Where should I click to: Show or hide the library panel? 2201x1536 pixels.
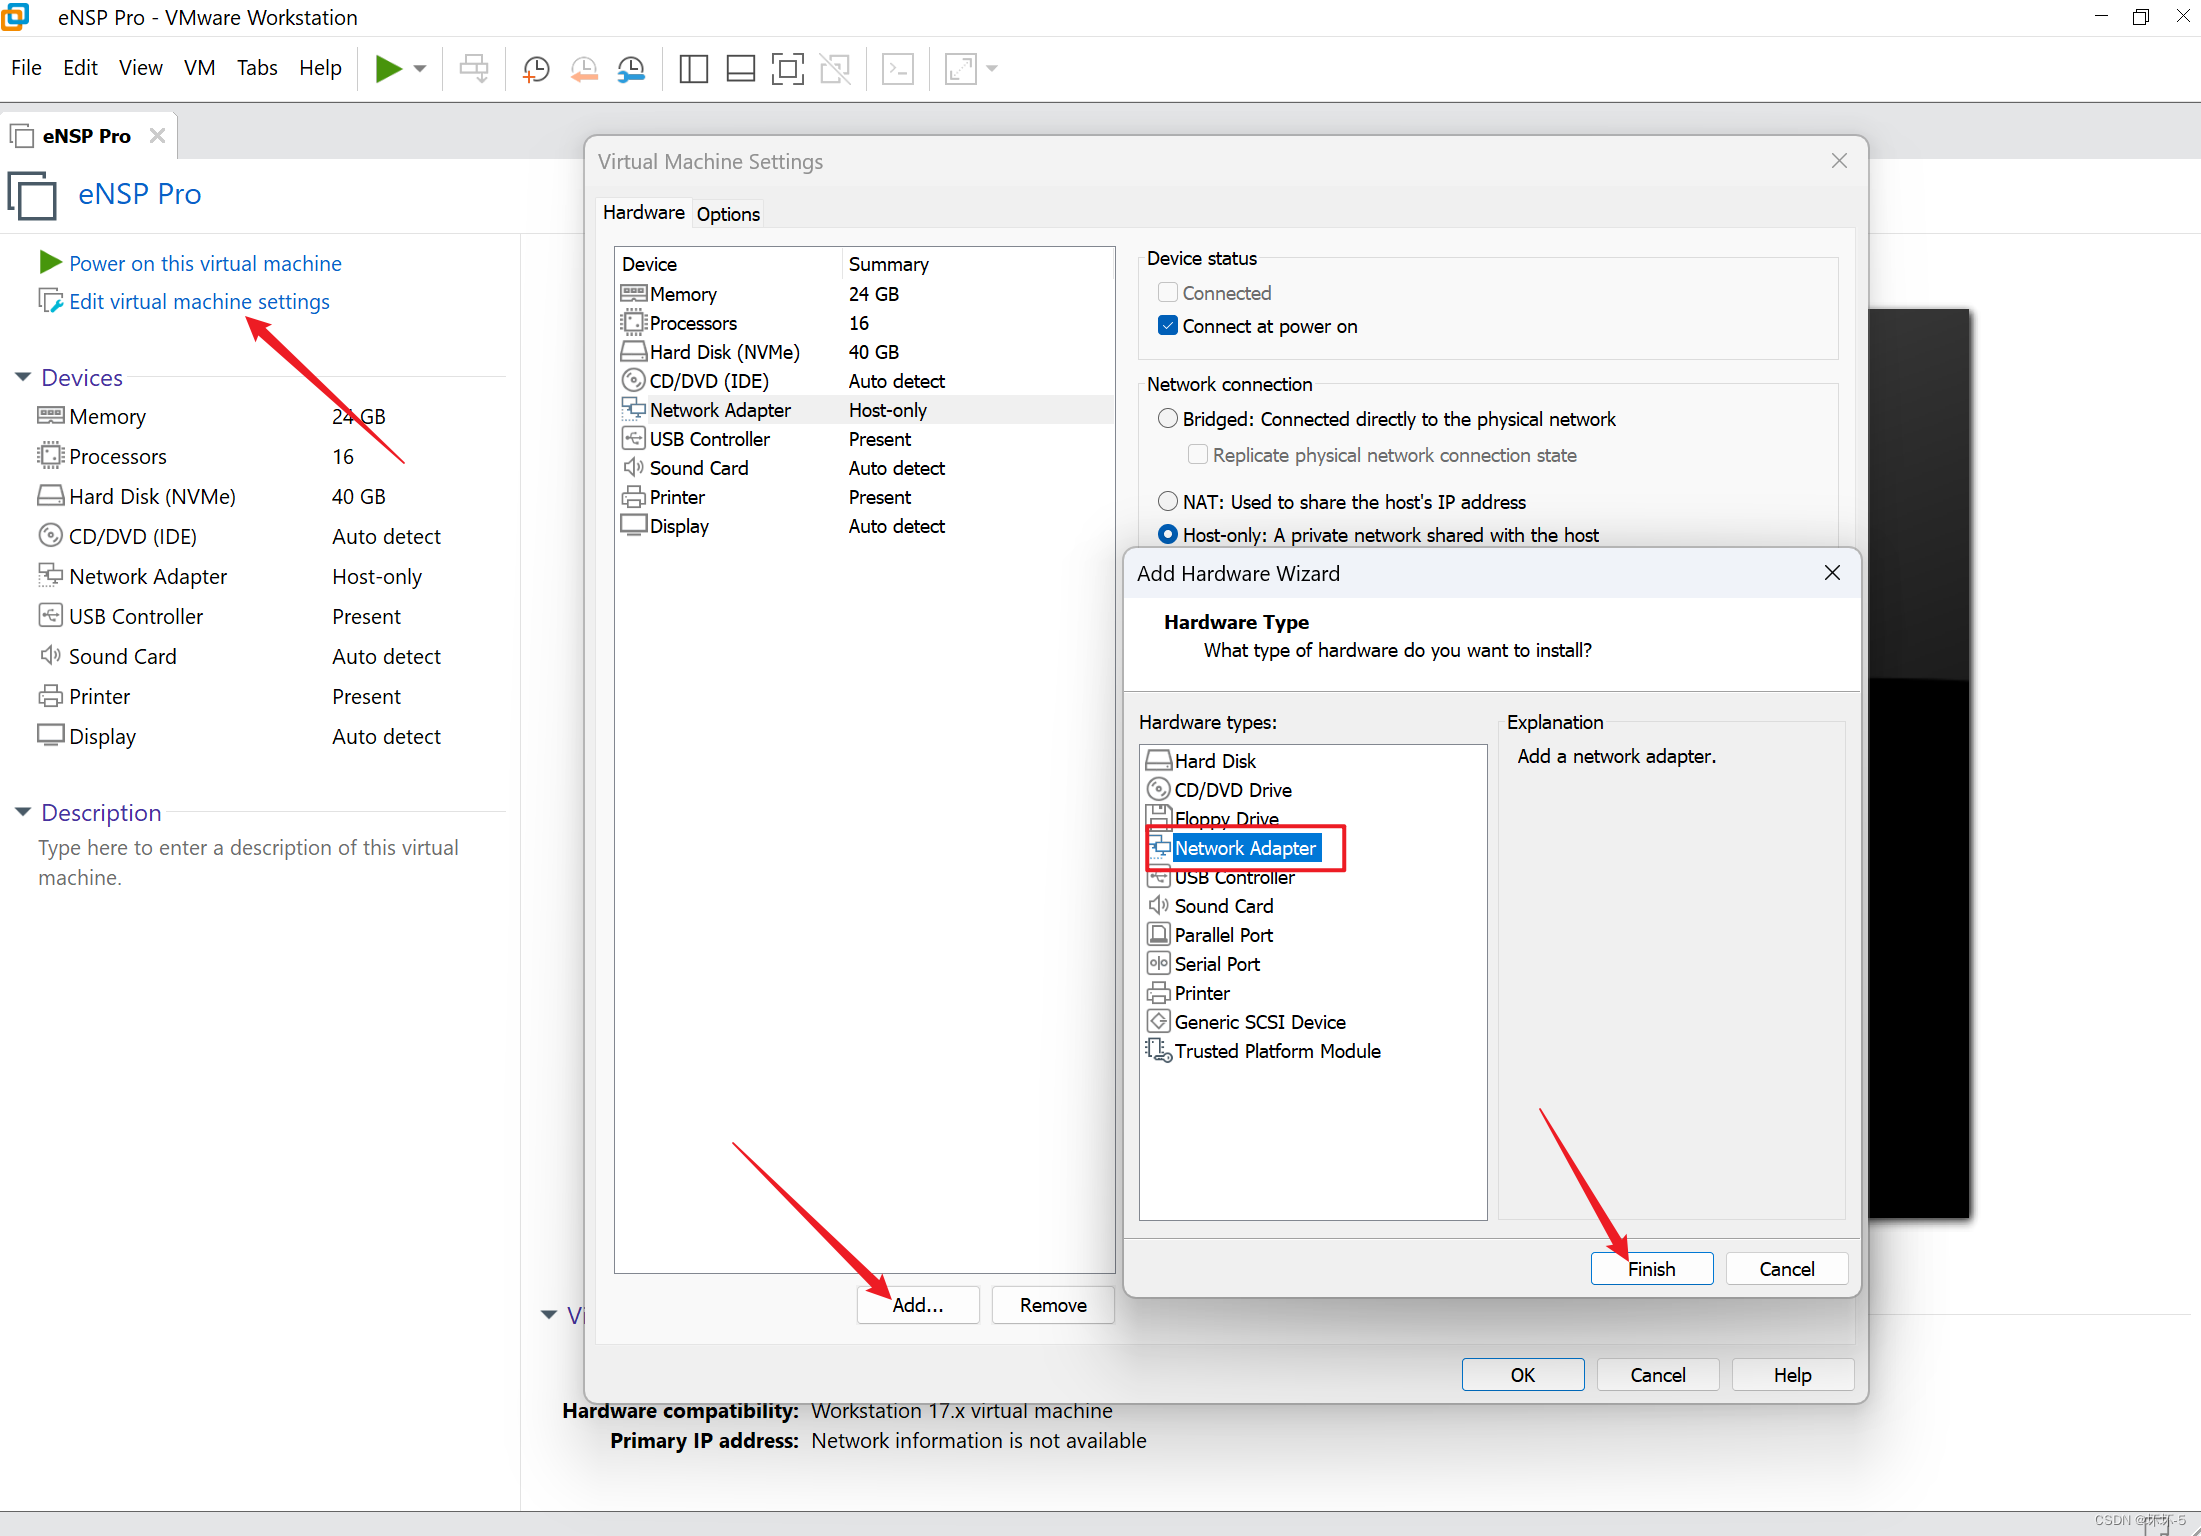click(x=692, y=68)
